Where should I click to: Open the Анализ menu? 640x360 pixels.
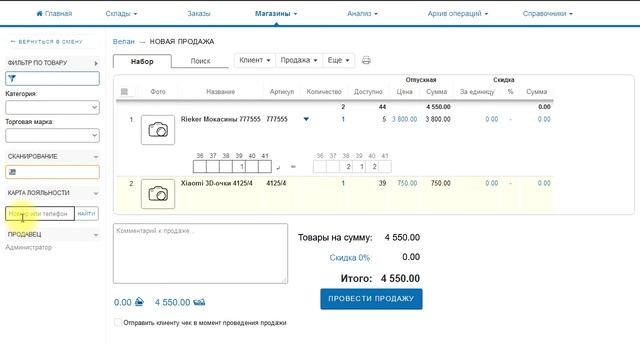362,13
